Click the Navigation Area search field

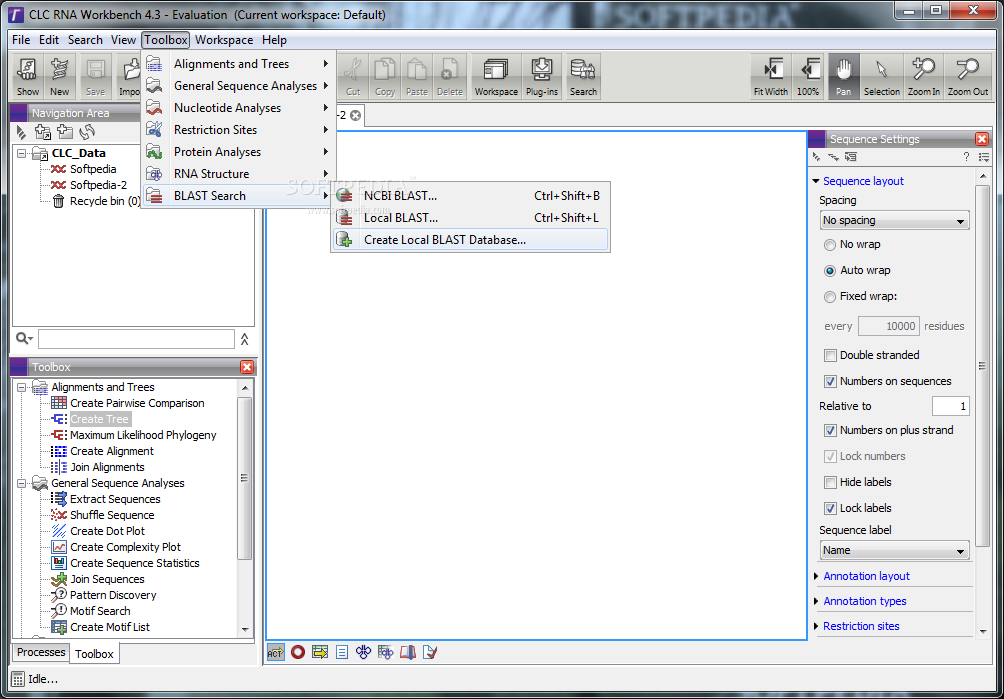(x=136, y=339)
